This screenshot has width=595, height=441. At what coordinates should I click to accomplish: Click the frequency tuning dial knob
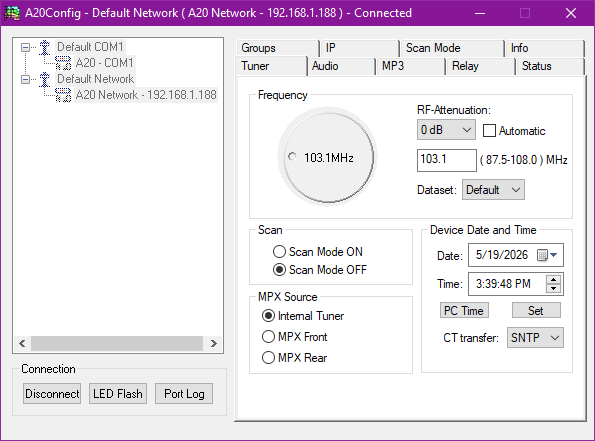(x=328, y=157)
